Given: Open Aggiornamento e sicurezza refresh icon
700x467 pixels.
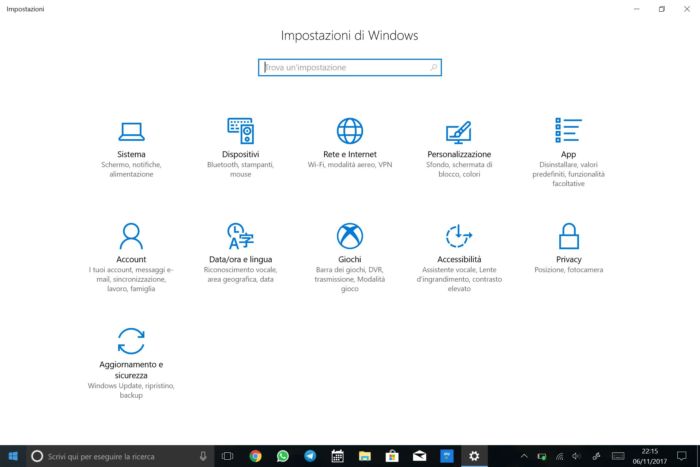Looking at the screenshot, I should 131,341.
